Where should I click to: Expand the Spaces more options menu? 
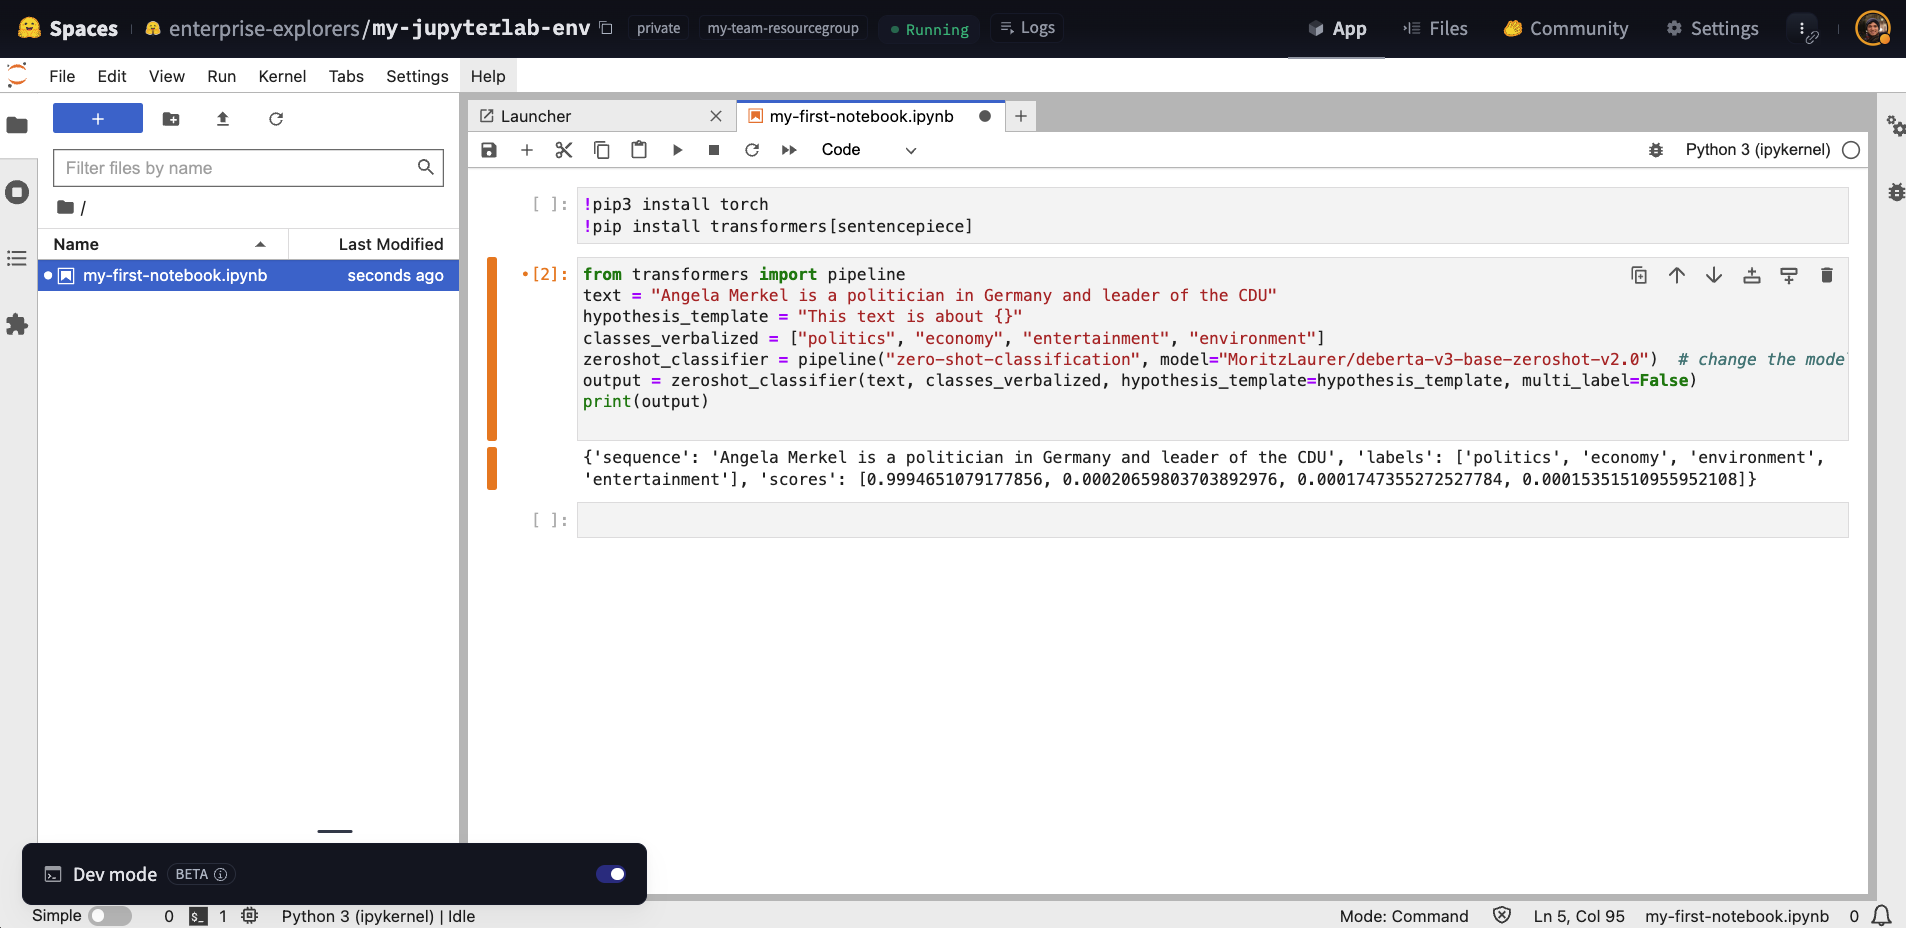pos(1802,29)
